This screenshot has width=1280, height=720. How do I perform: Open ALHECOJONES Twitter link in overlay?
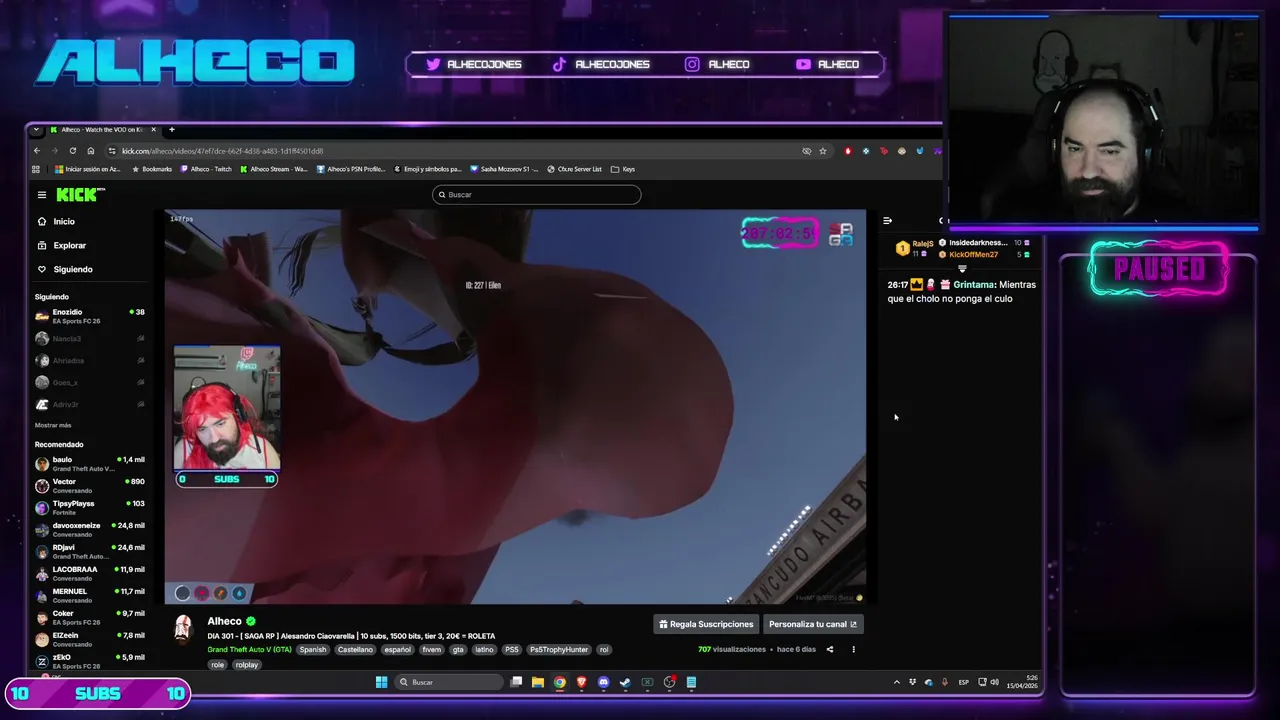pyautogui.click(x=474, y=64)
